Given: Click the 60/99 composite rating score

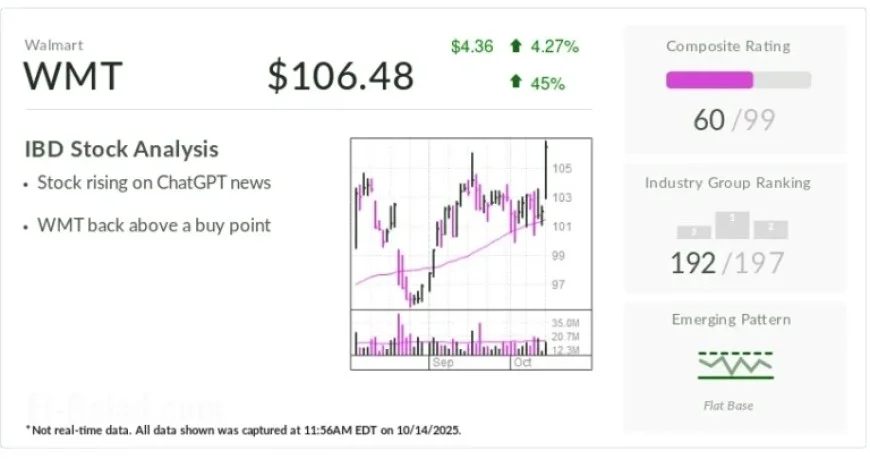Looking at the screenshot, I should 734,120.
